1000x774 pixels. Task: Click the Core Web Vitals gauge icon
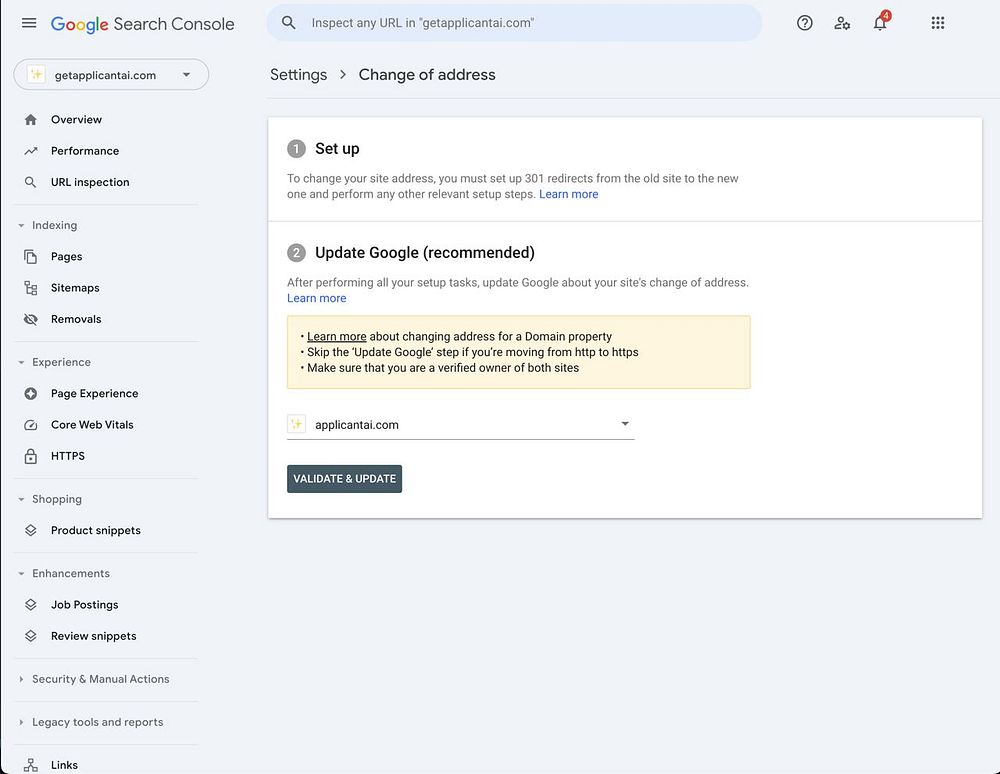point(31,425)
